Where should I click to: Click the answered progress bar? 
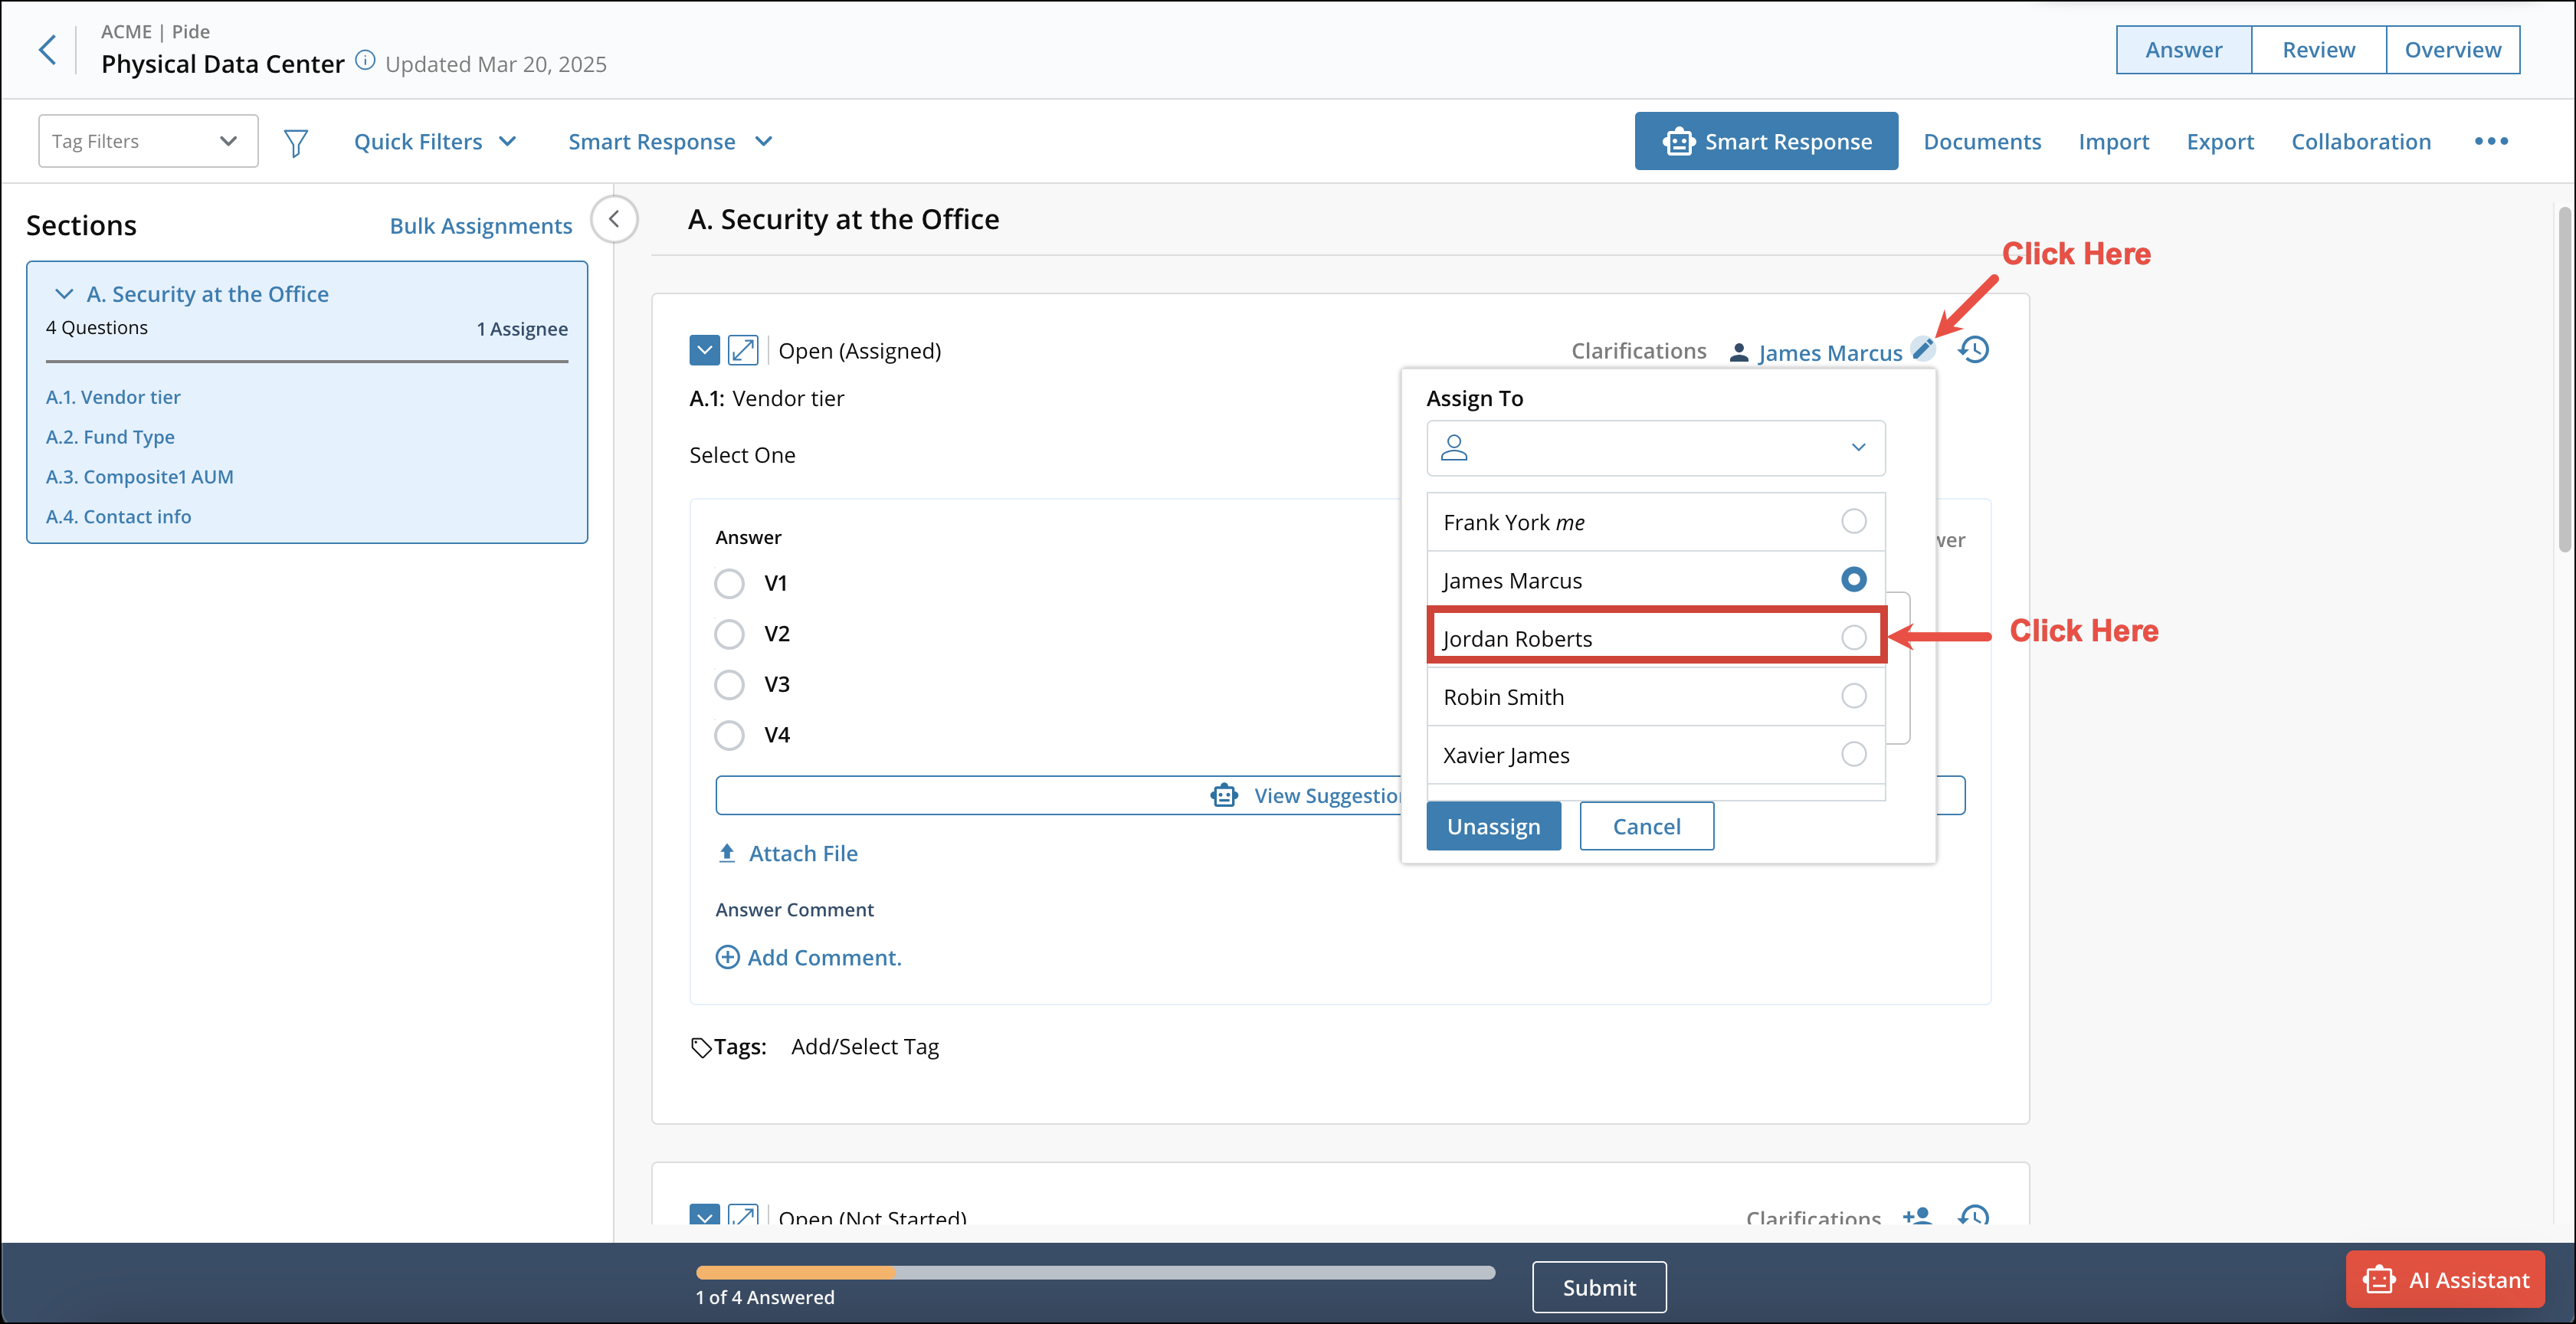tap(1095, 1272)
